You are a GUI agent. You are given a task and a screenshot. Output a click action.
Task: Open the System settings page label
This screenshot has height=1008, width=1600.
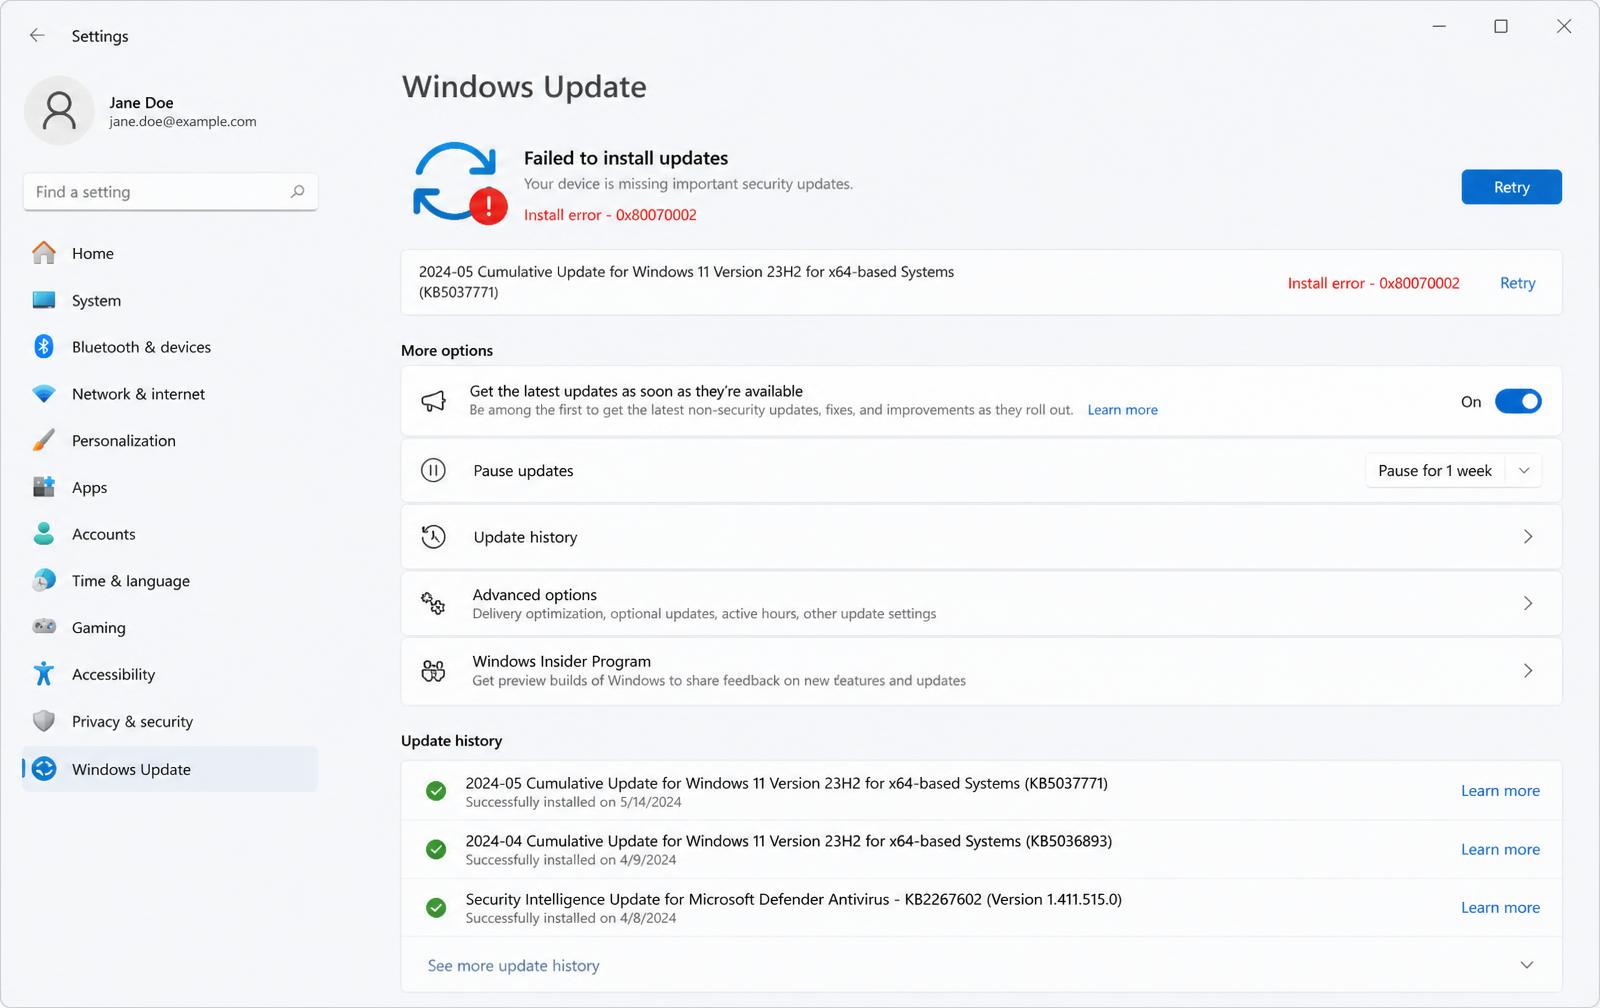pyautogui.click(x=96, y=300)
